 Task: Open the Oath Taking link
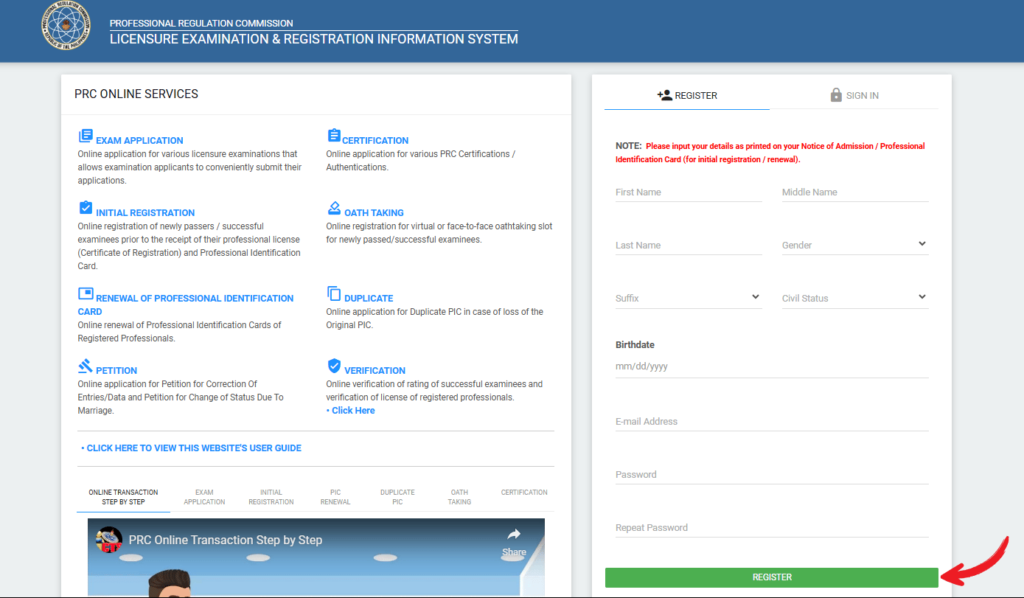click(374, 213)
